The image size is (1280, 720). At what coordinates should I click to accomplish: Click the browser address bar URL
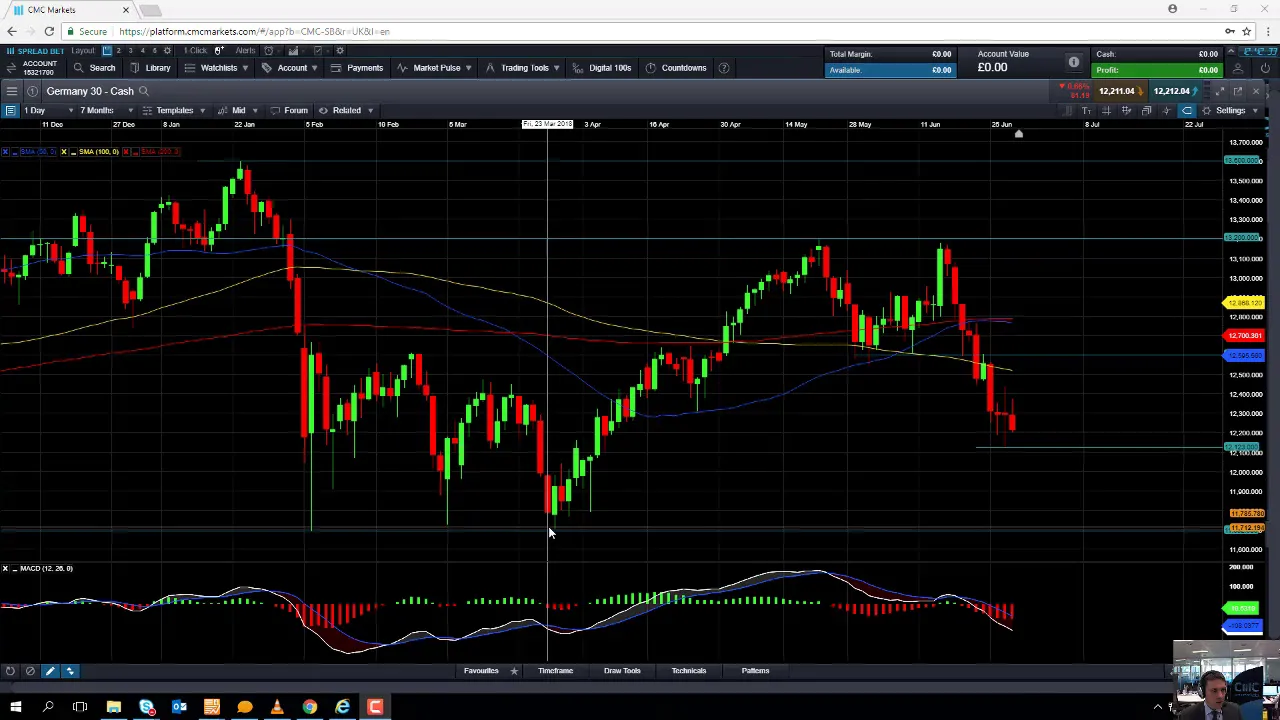pos(254,31)
